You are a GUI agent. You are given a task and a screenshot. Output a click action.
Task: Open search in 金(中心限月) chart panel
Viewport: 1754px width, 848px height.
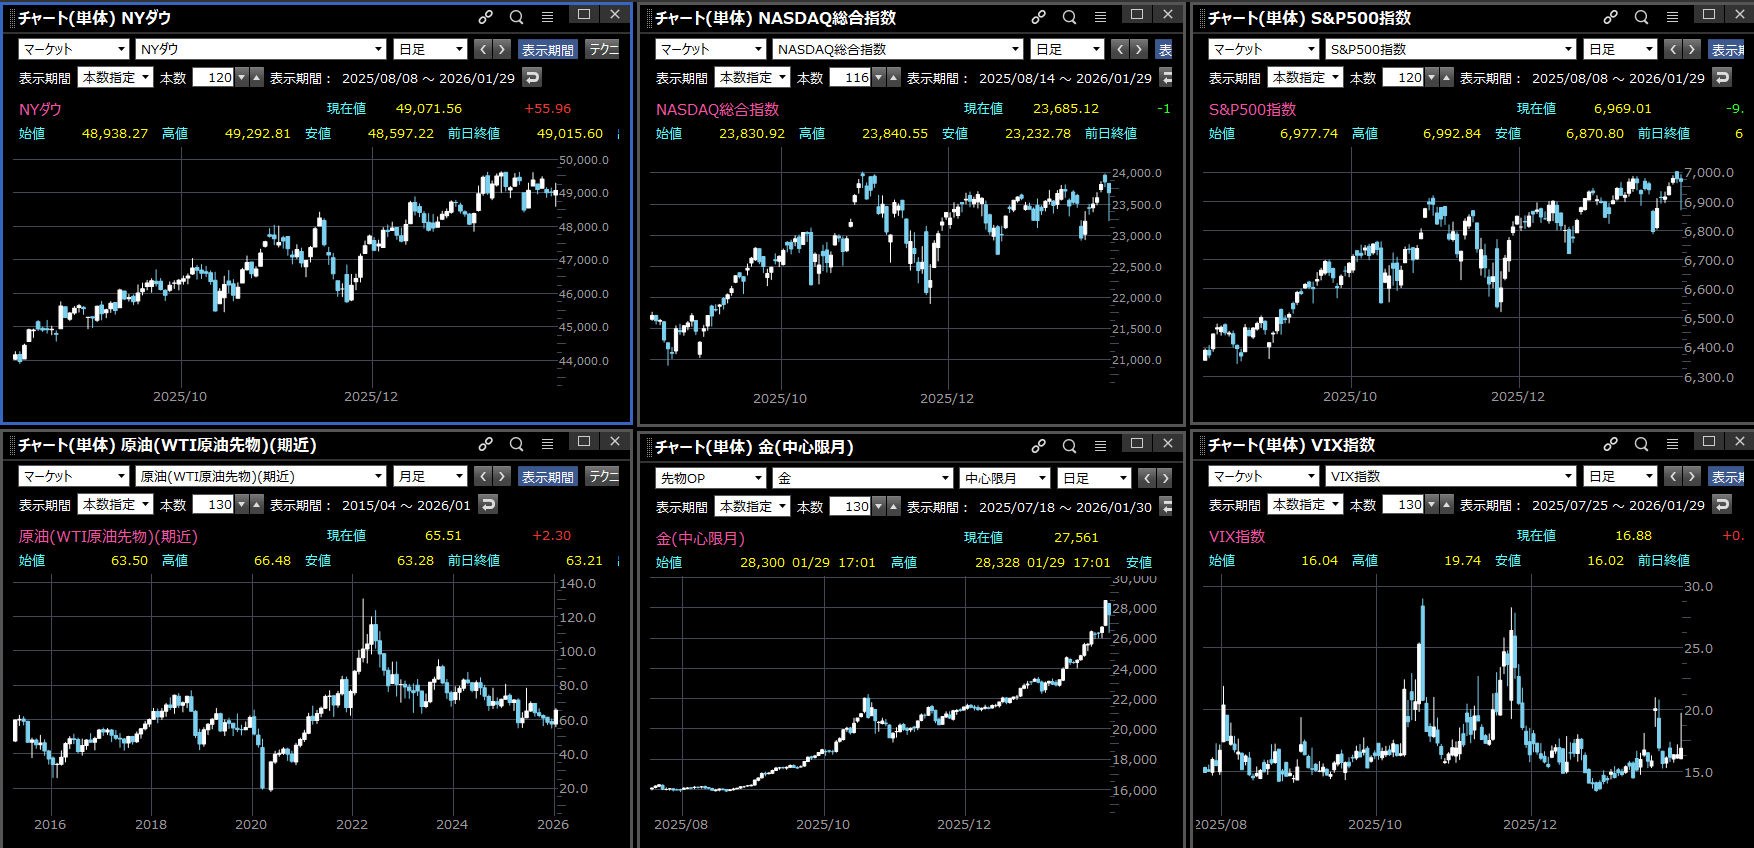pos(1069,446)
